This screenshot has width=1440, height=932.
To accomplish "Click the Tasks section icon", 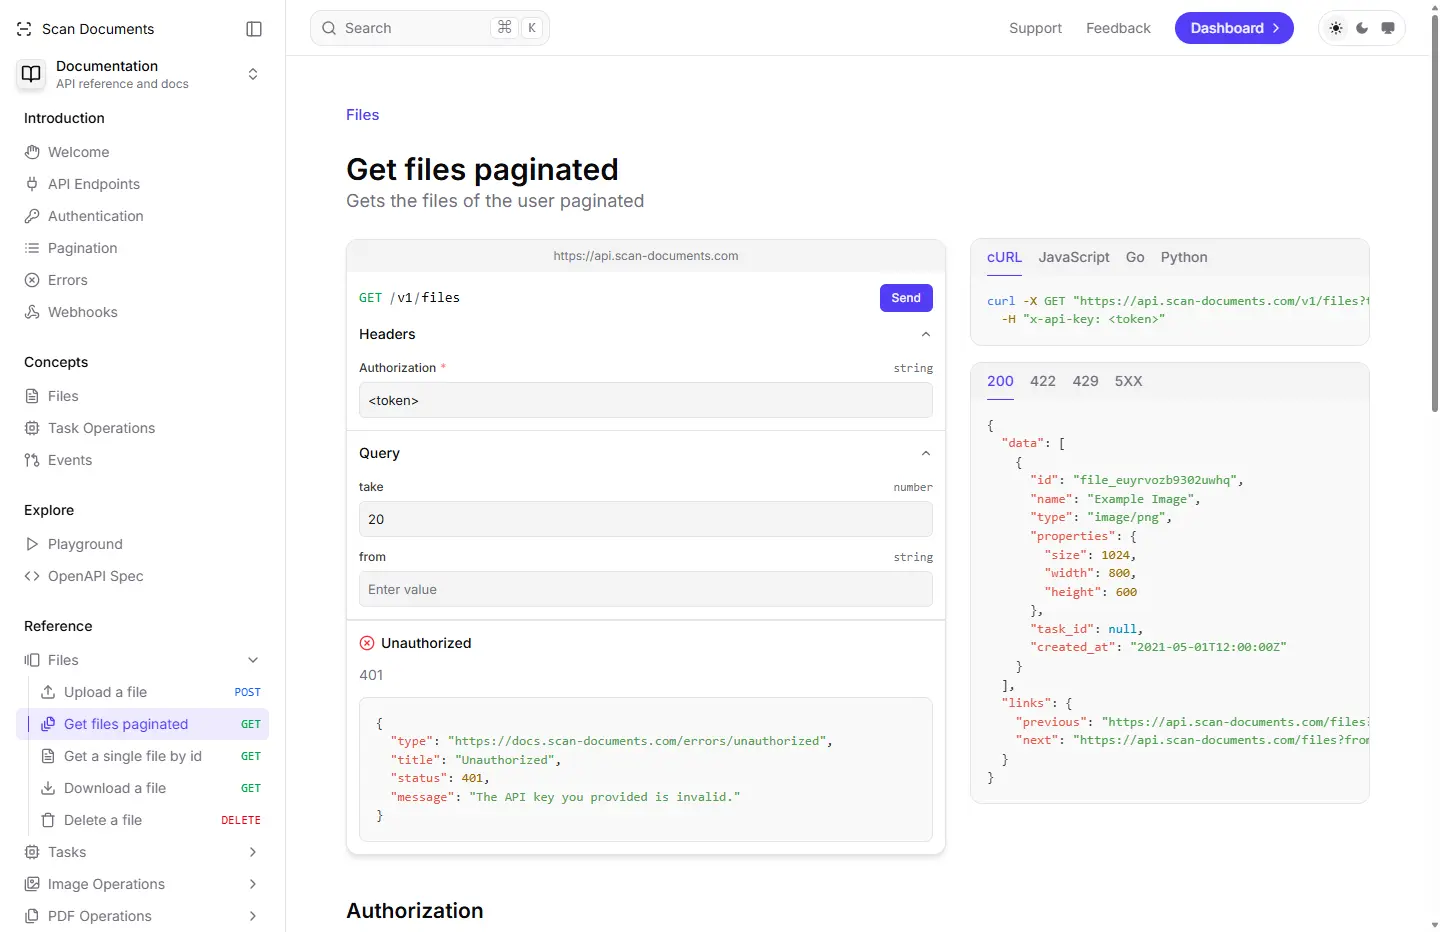I will [x=32, y=852].
